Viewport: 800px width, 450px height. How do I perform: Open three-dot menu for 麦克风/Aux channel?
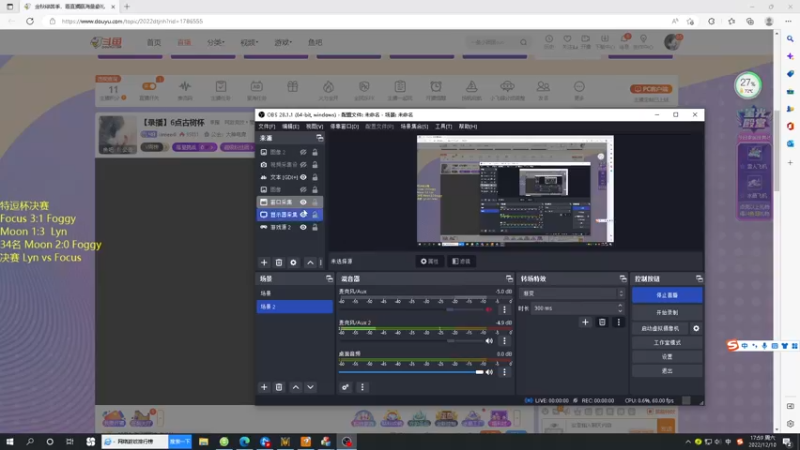coord(505,309)
